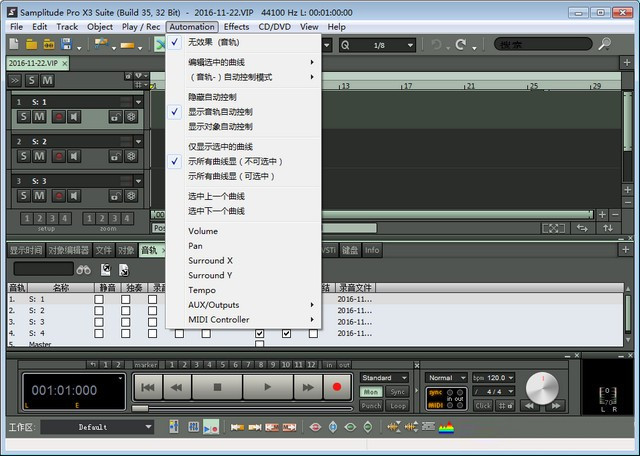Switch to the Info tab
Viewport: 640px width, 456px height.
[372, 250]
